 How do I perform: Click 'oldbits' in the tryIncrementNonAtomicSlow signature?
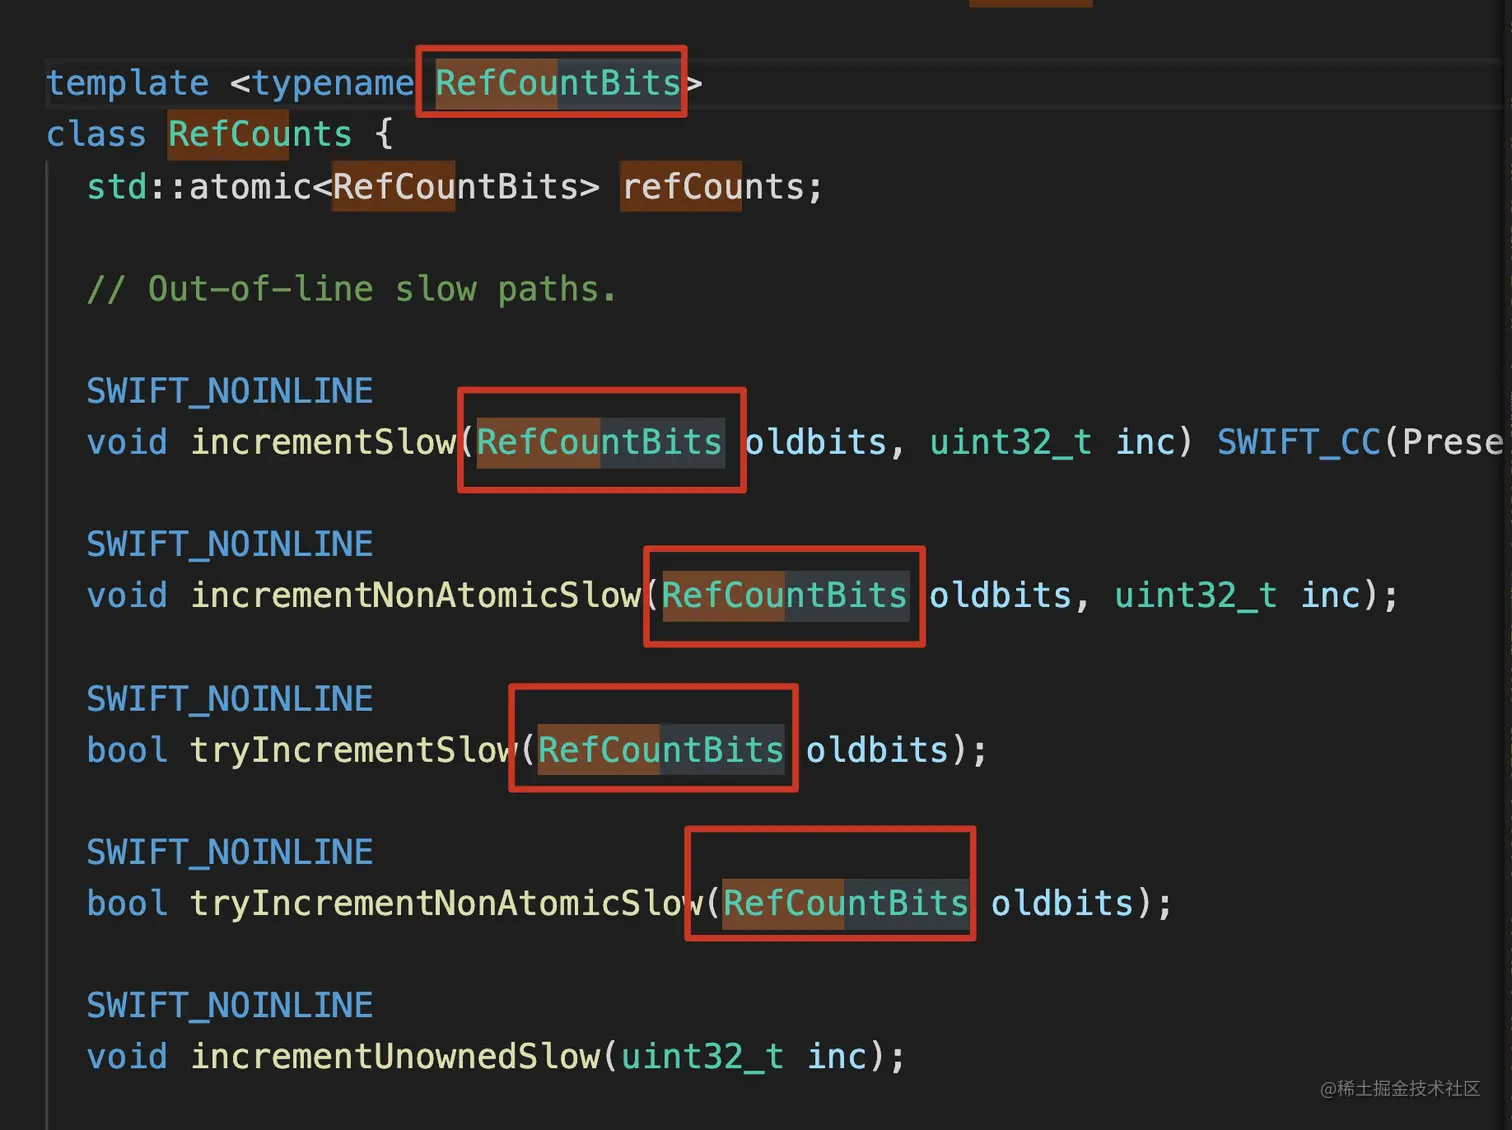(x=1062, y=904)
